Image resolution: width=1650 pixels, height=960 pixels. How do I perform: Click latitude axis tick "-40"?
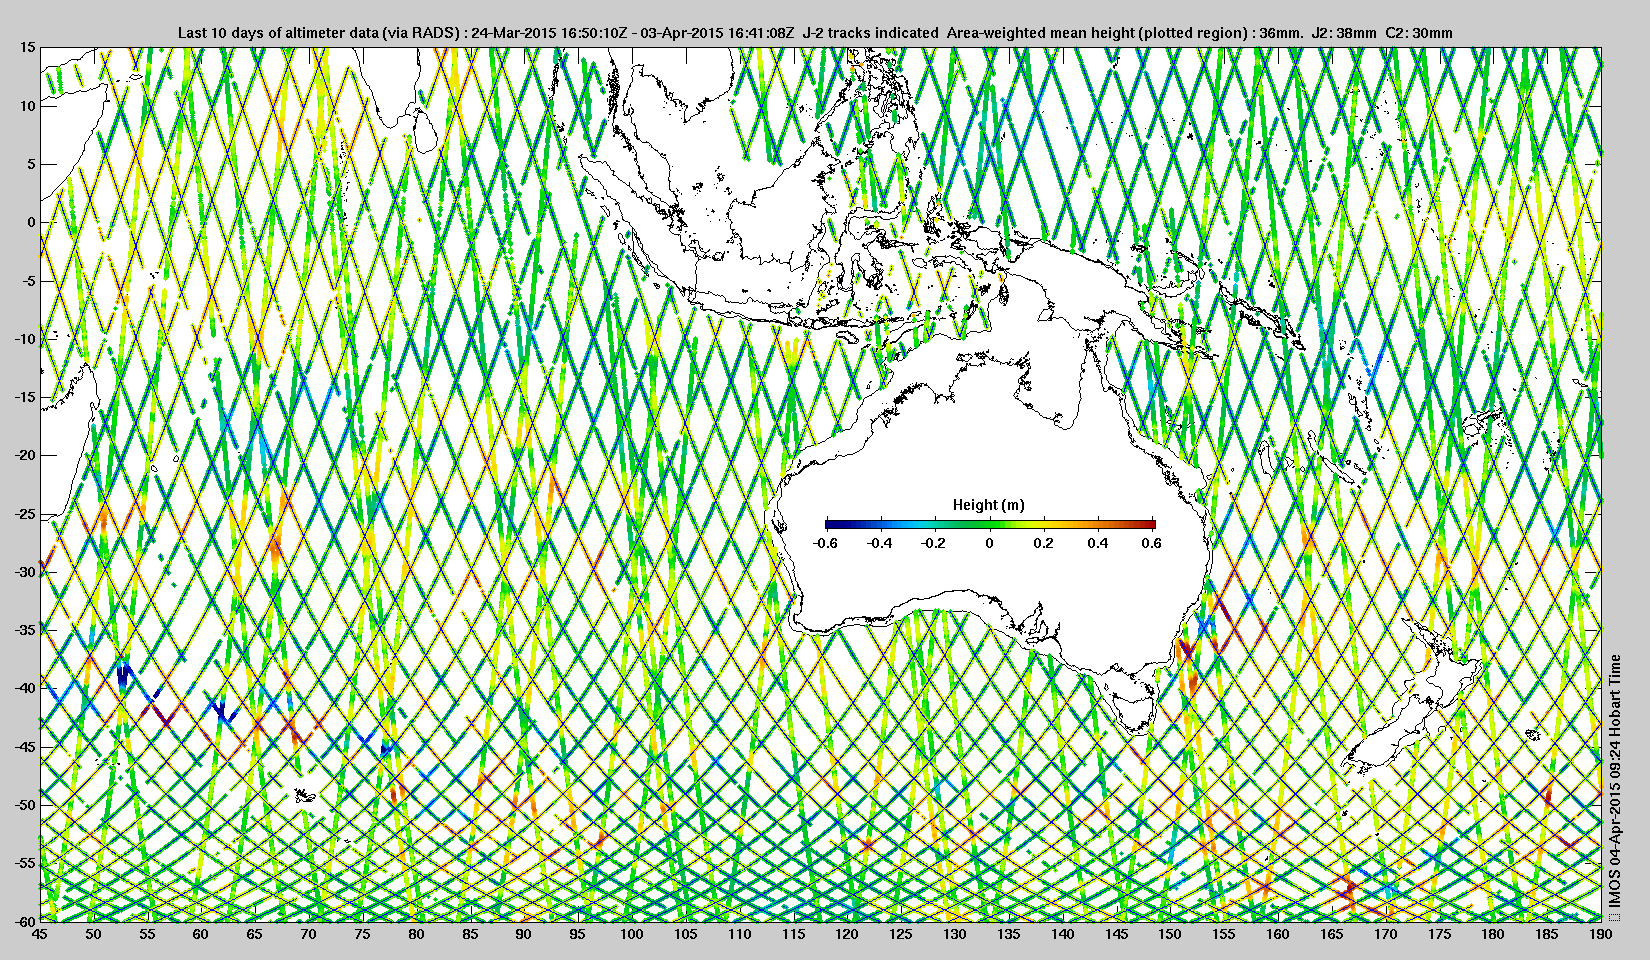(26, 688)
